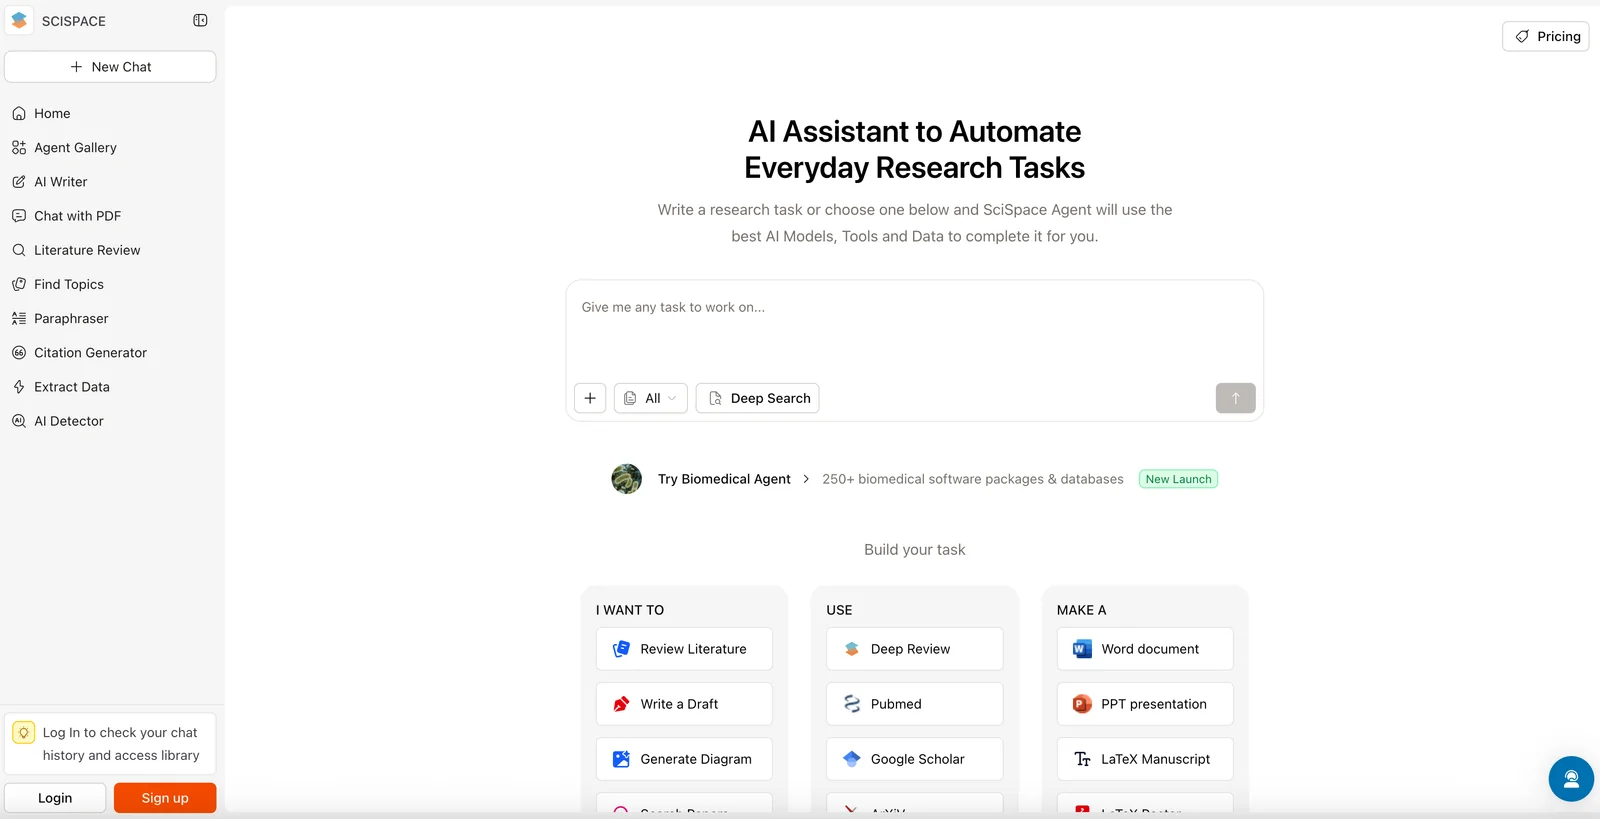Select the Word document option
This screenshot has height=819, width=1600.
coord(1144,649)
